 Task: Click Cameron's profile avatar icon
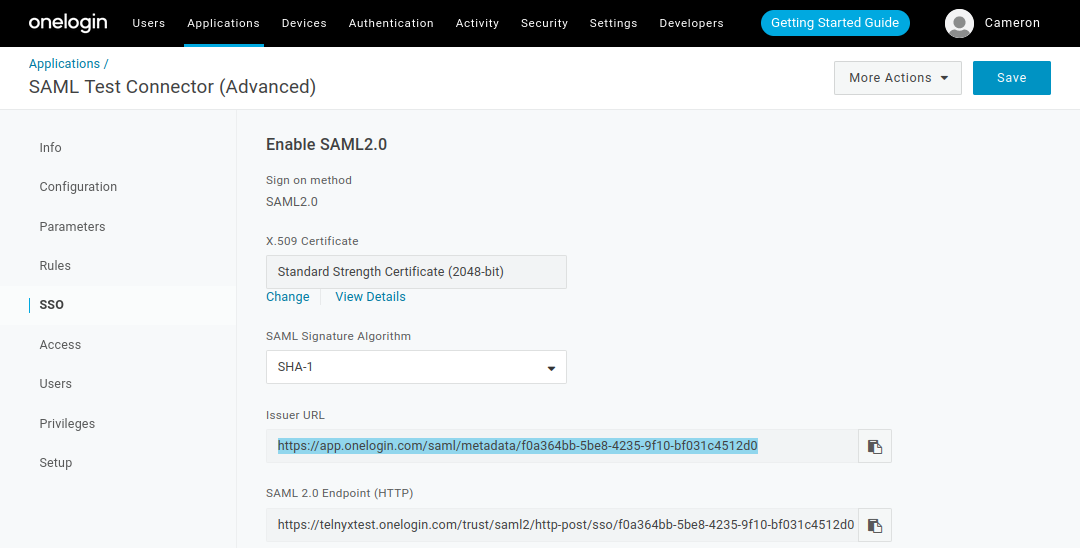pos(959,23)
